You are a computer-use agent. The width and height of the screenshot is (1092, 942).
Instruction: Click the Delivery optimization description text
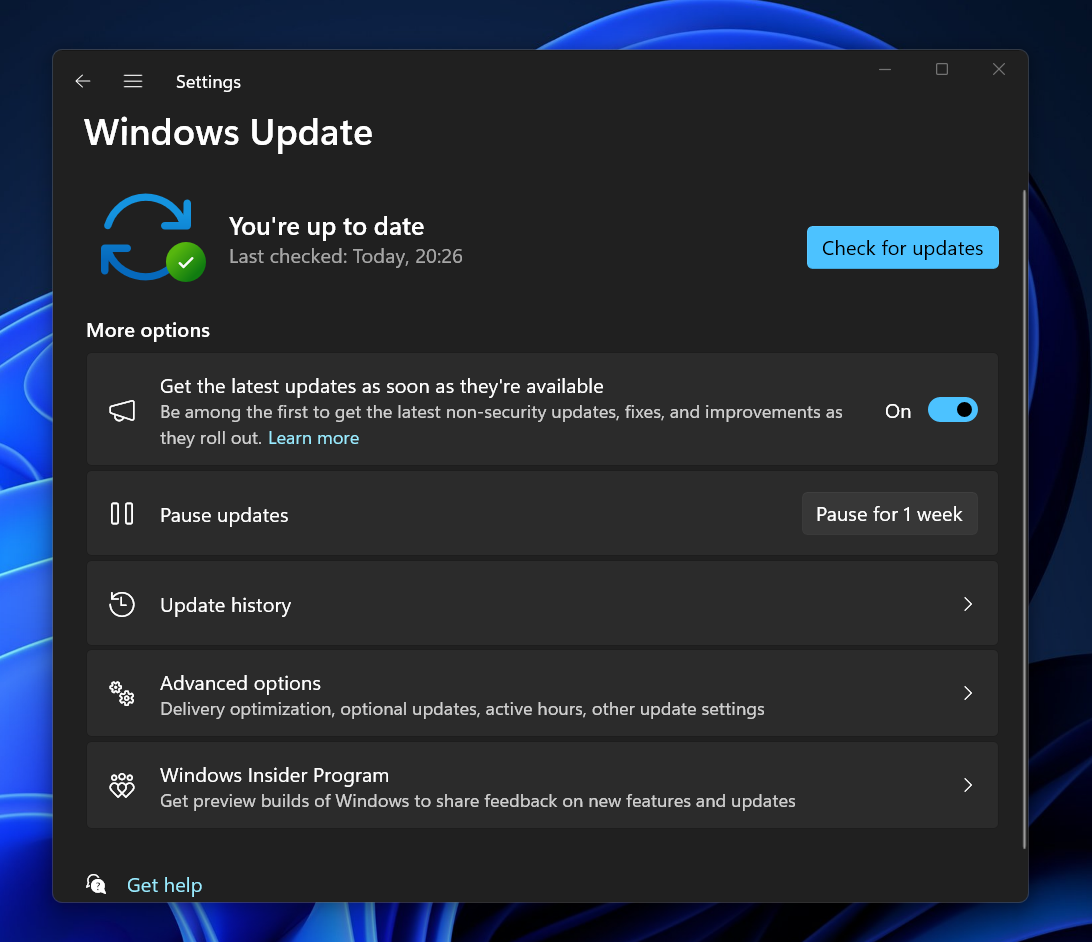click(x=462, y=709)
